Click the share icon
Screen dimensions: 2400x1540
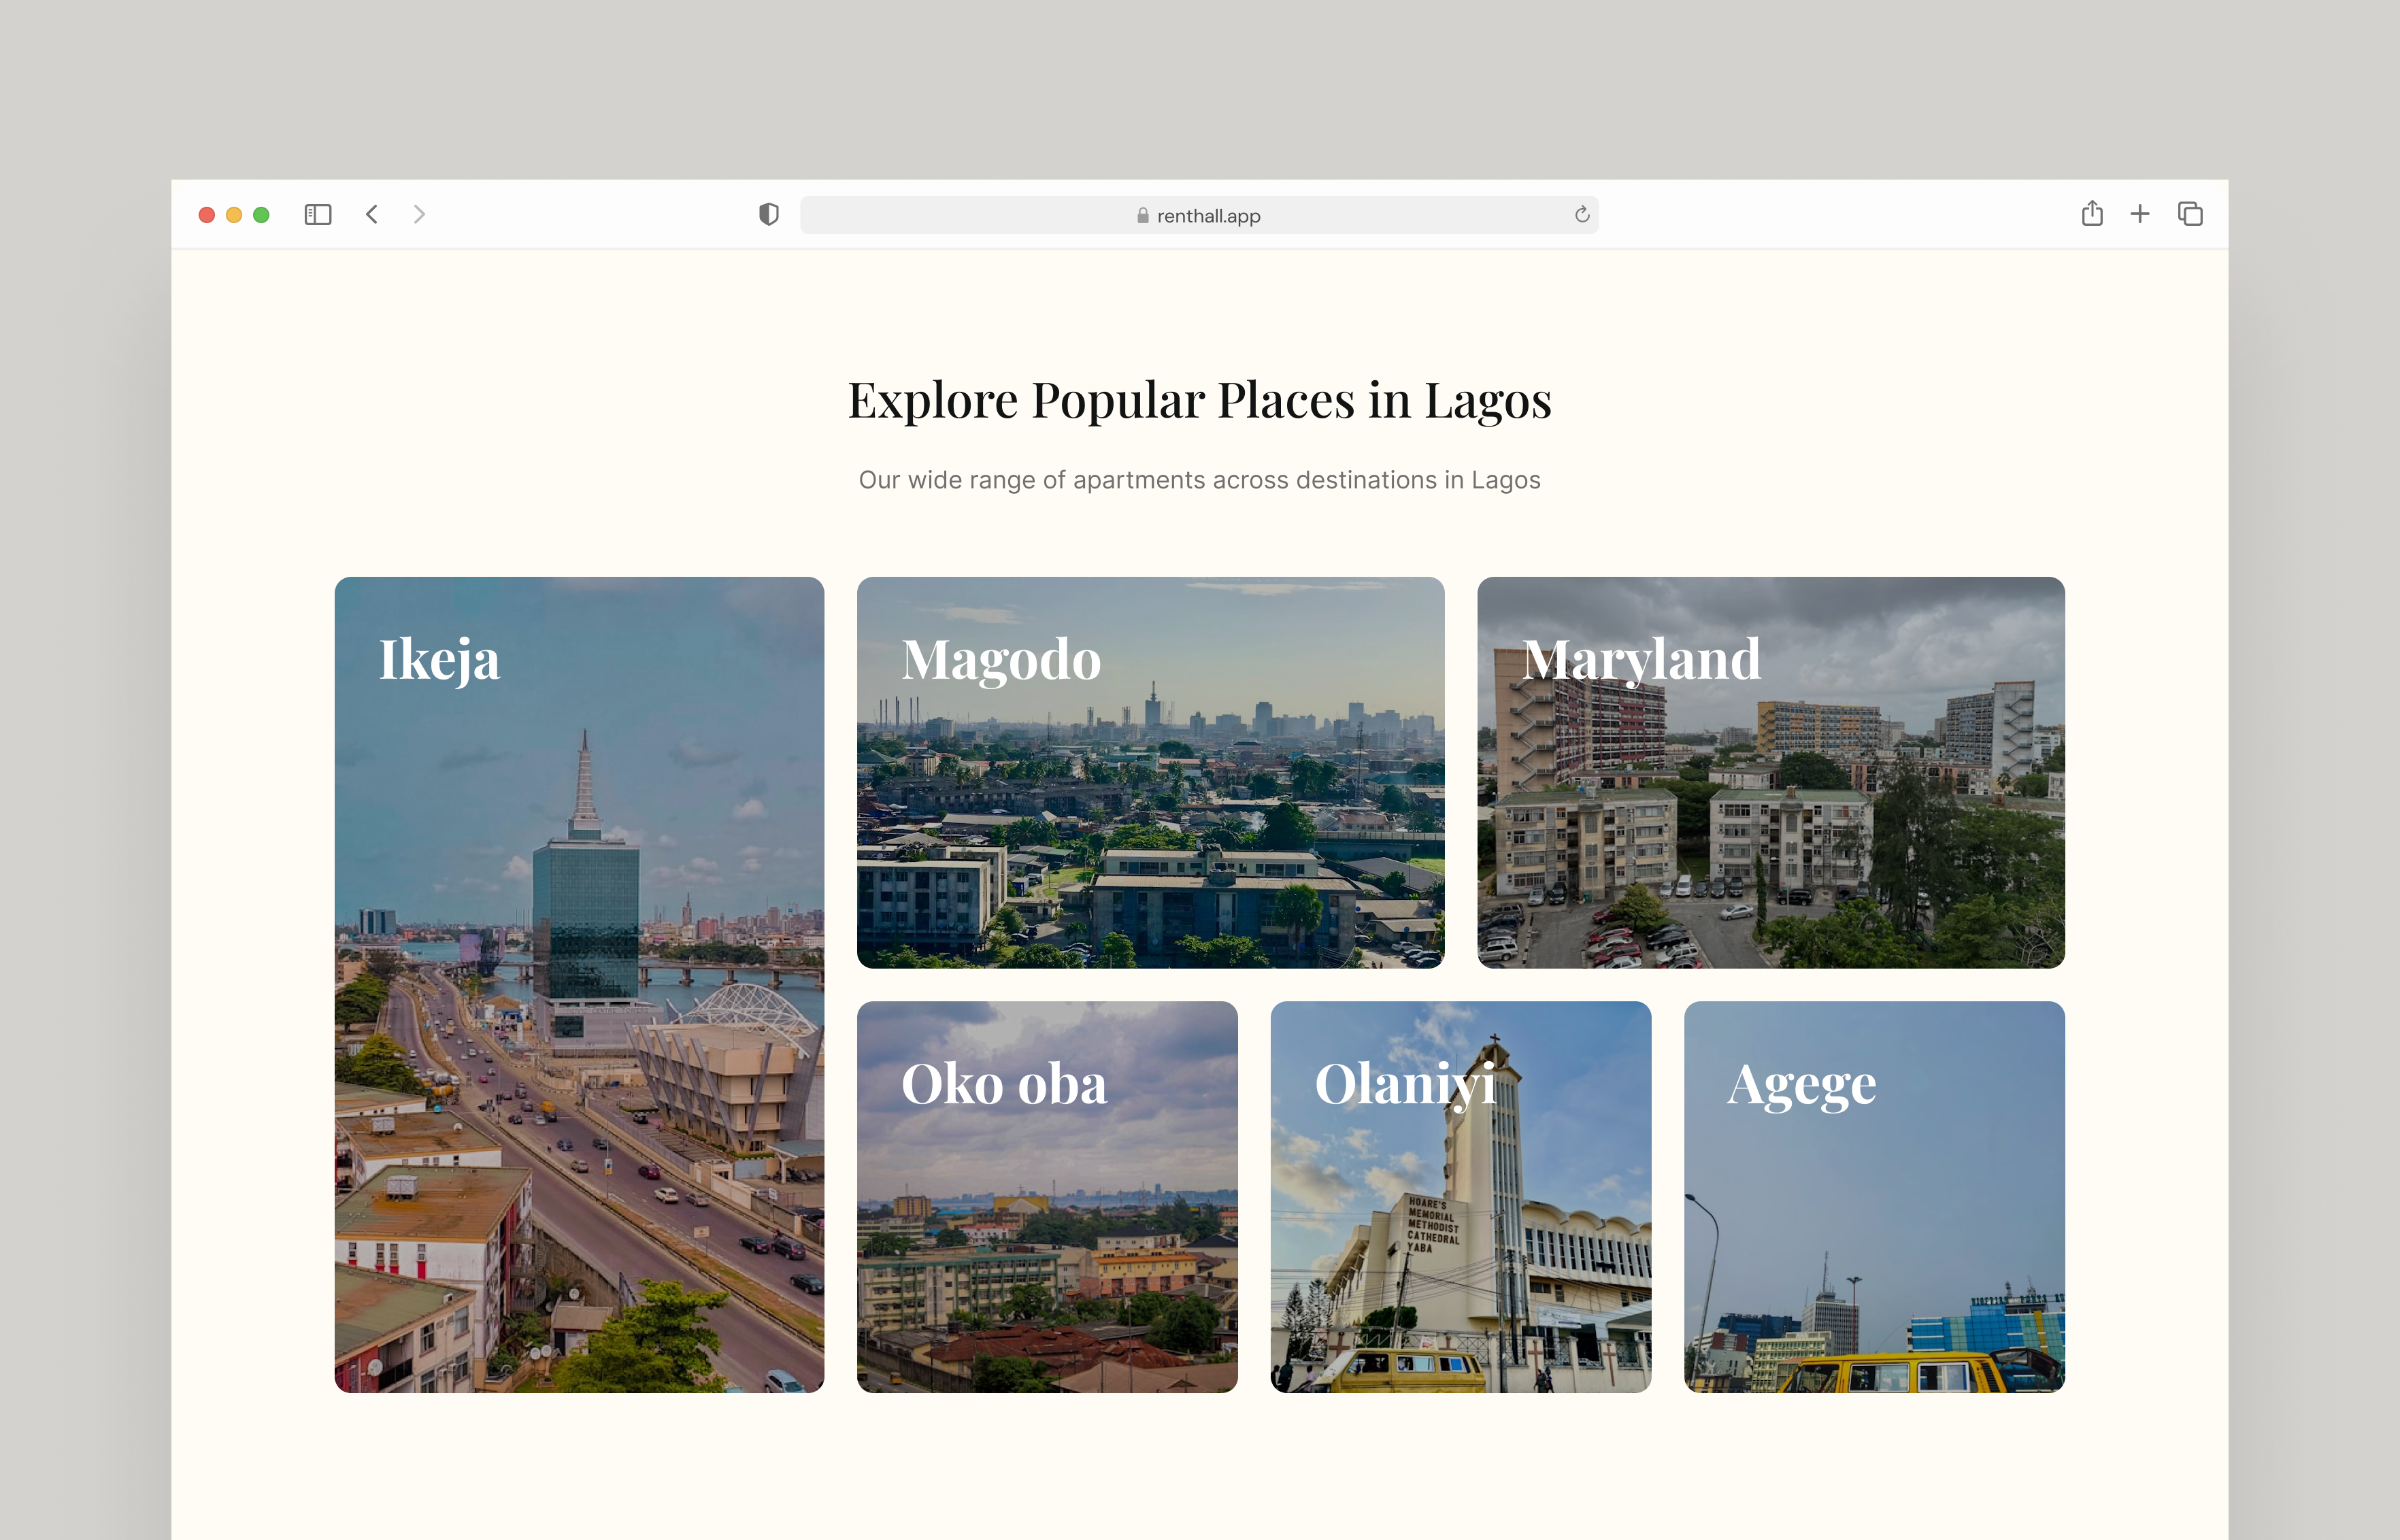point(2091,214)
